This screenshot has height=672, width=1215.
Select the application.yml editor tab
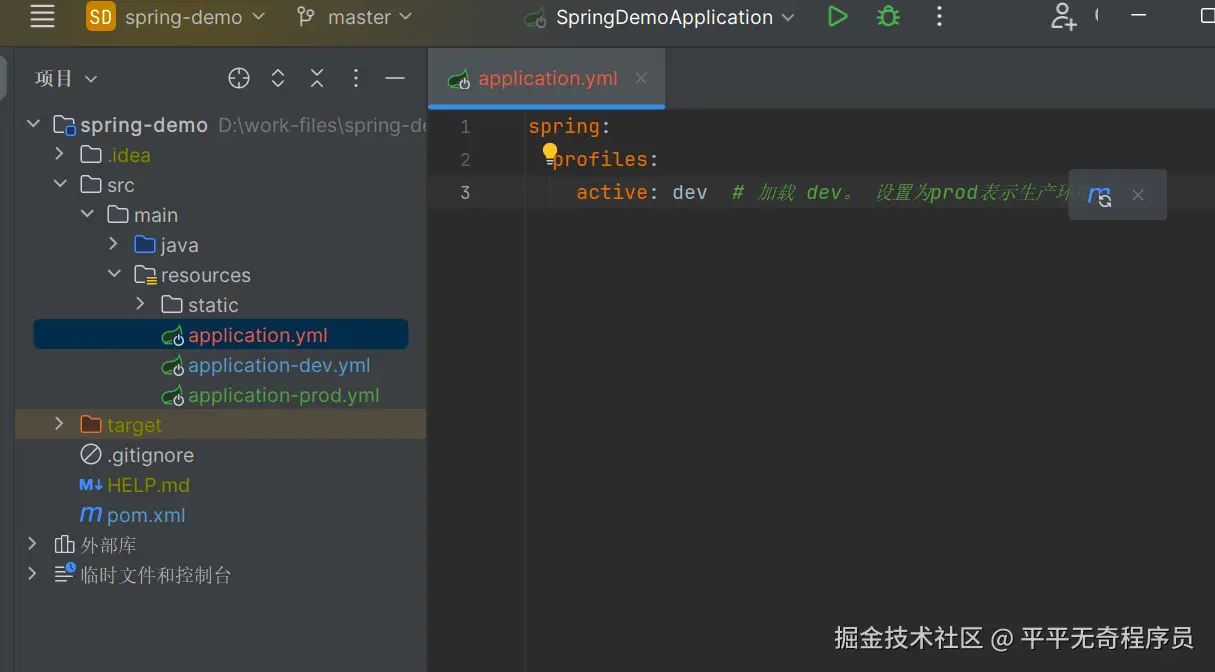[x=547, y=78]
